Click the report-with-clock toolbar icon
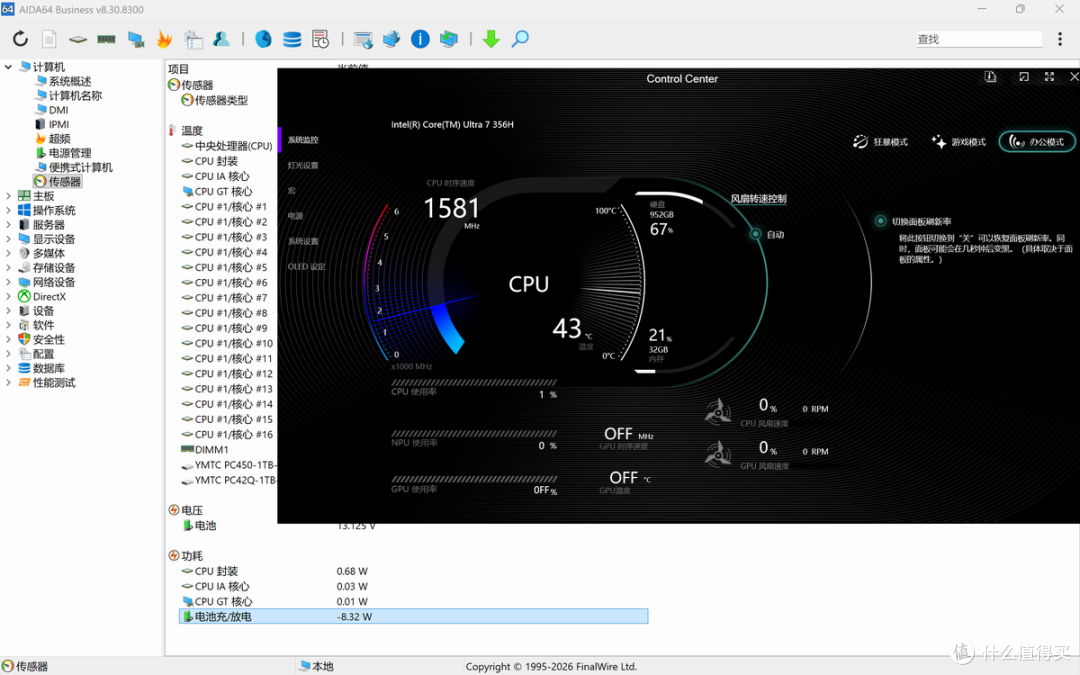Viewport: 1080px width, 675px height. [x=320, y=39]
